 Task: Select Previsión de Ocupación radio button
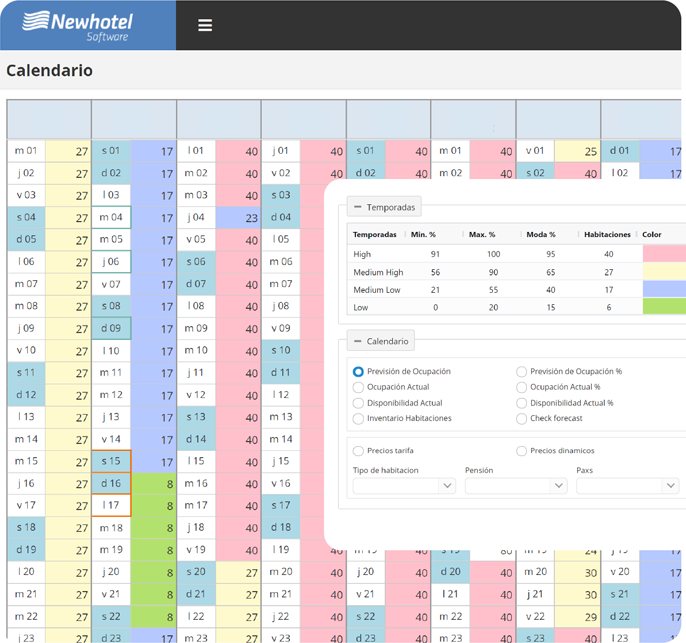358,371
